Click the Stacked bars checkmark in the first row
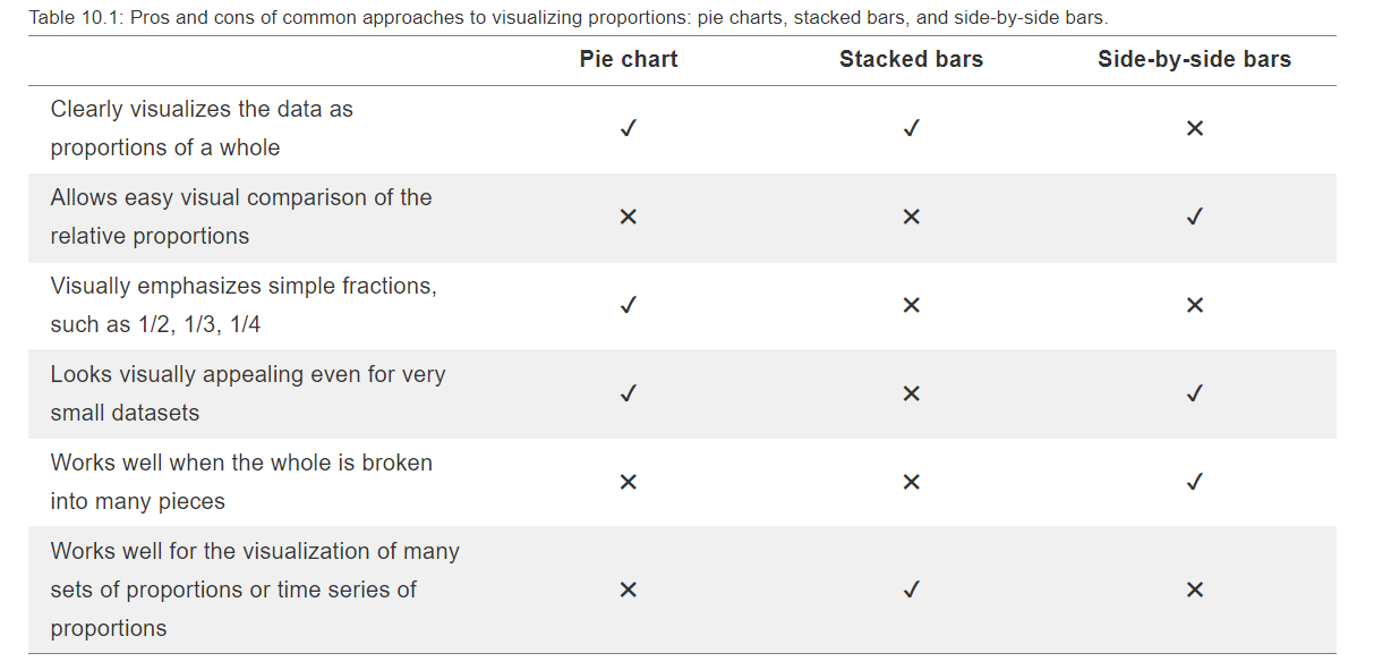Viewport: 1374px width, 670px height. 911,128
